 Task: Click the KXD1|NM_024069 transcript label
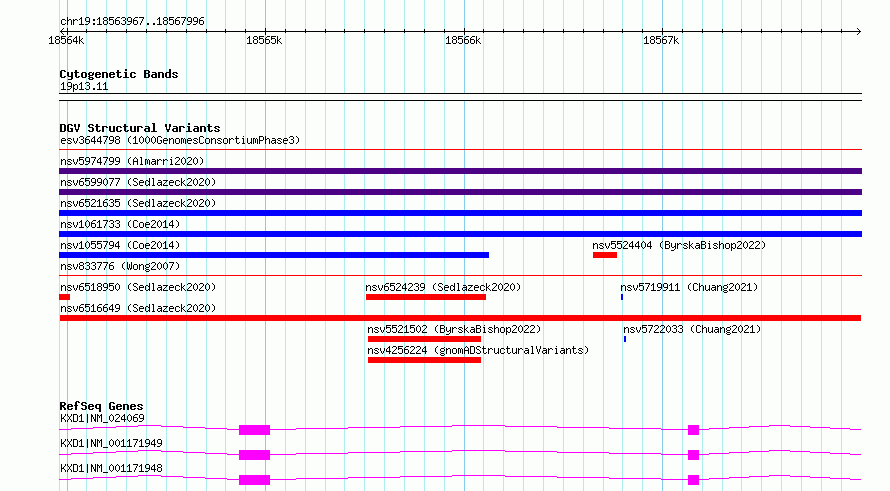click(x=102, y=418)
